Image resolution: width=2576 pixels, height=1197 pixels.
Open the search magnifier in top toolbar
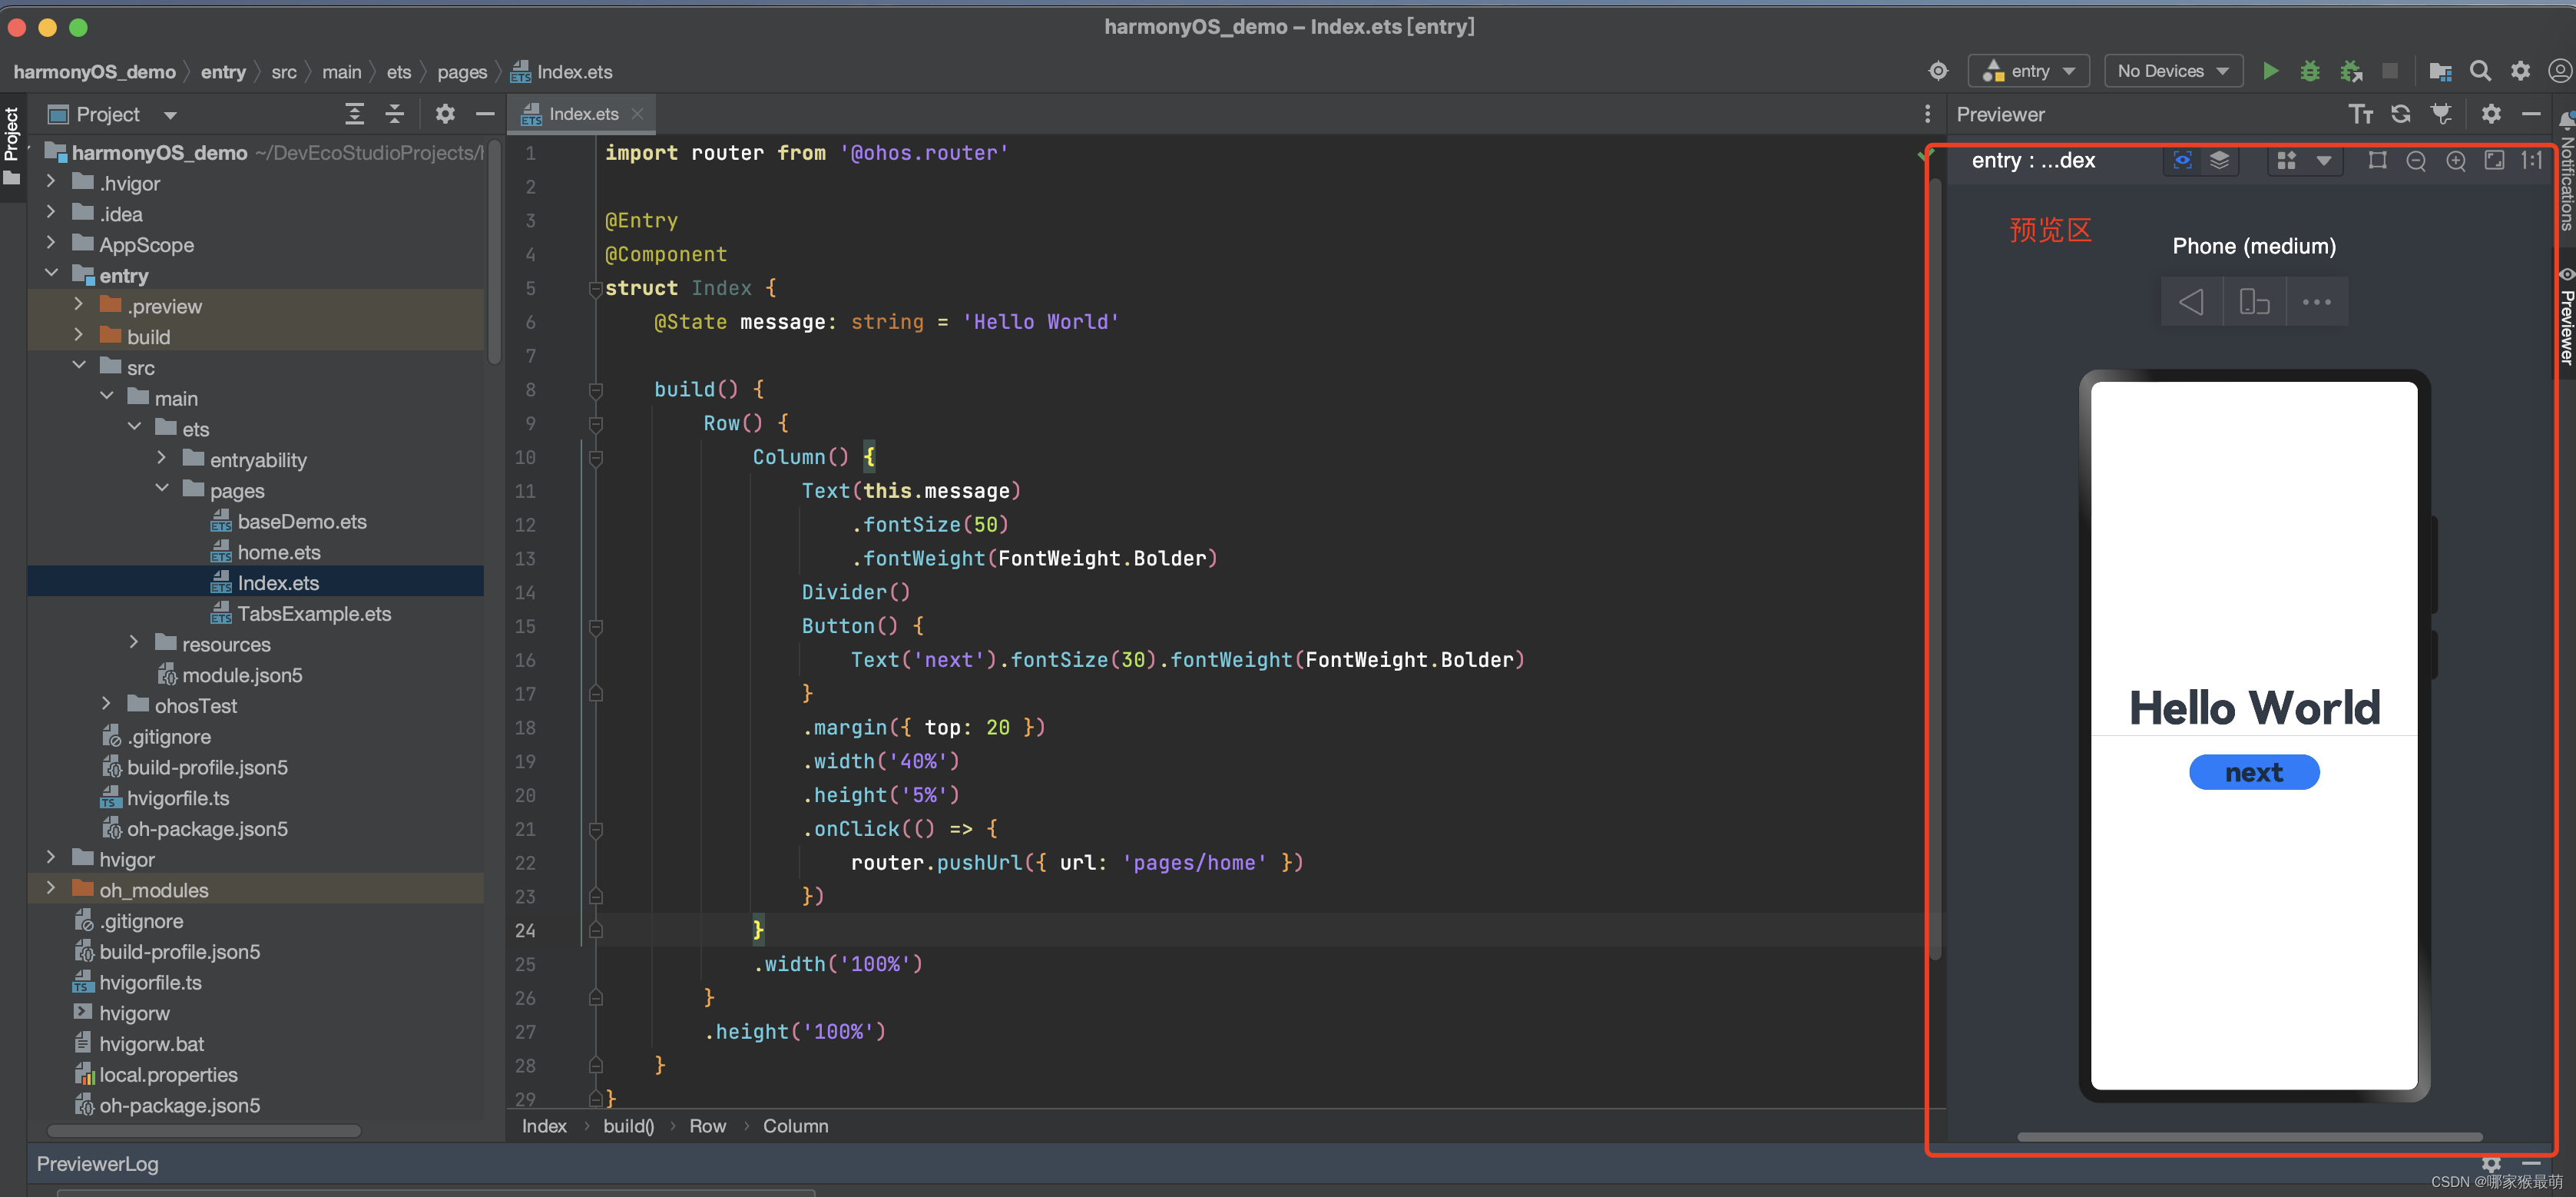point(2480,71)
